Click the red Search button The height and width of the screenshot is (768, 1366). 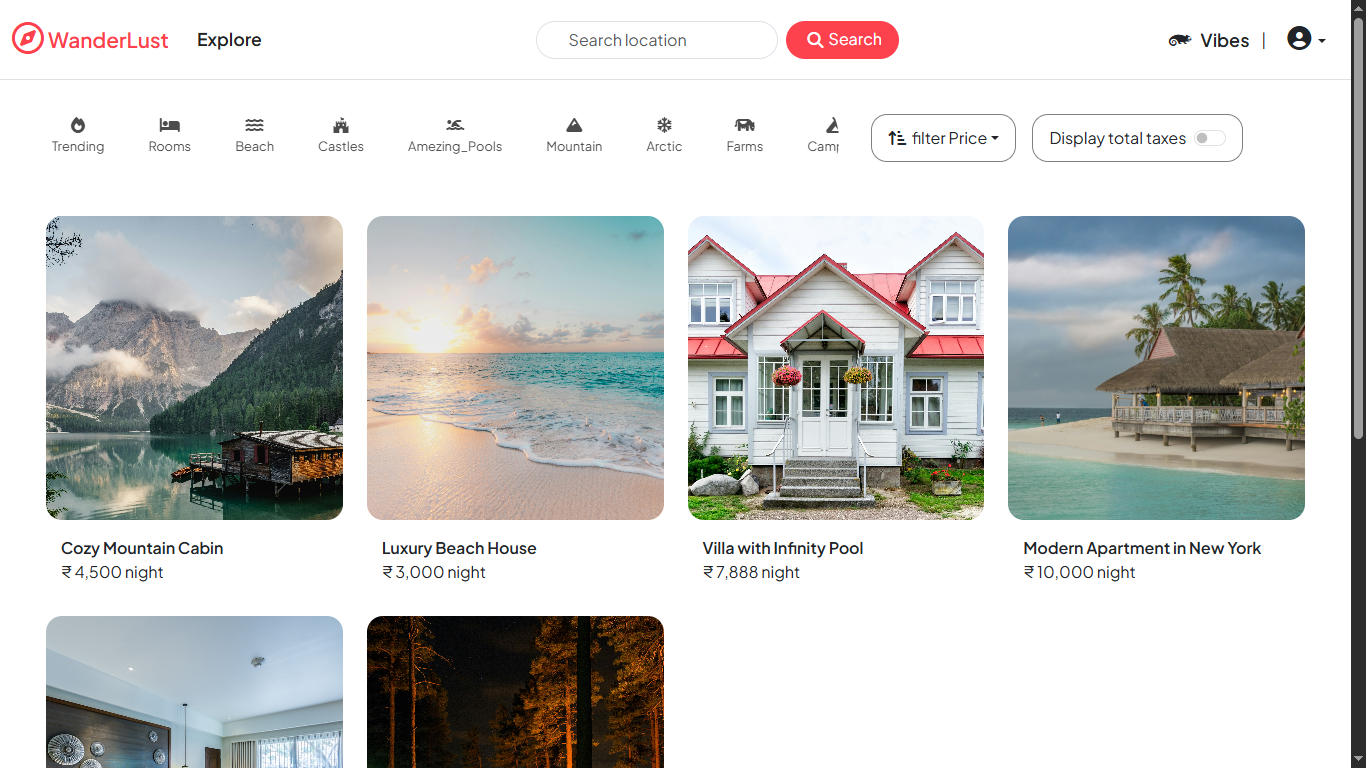click(842, 40)
